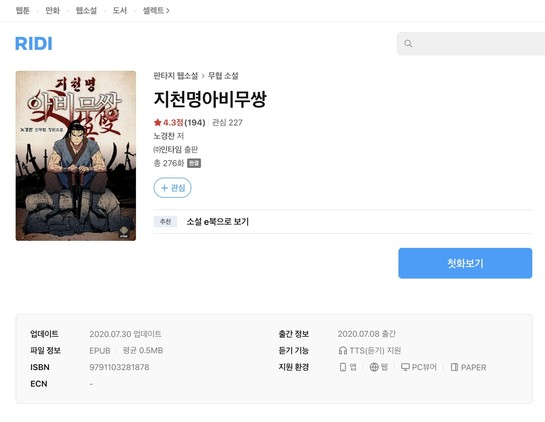Click the web globe icon
The width and height of the screenshot is (545, 422).
pos(374,367)
